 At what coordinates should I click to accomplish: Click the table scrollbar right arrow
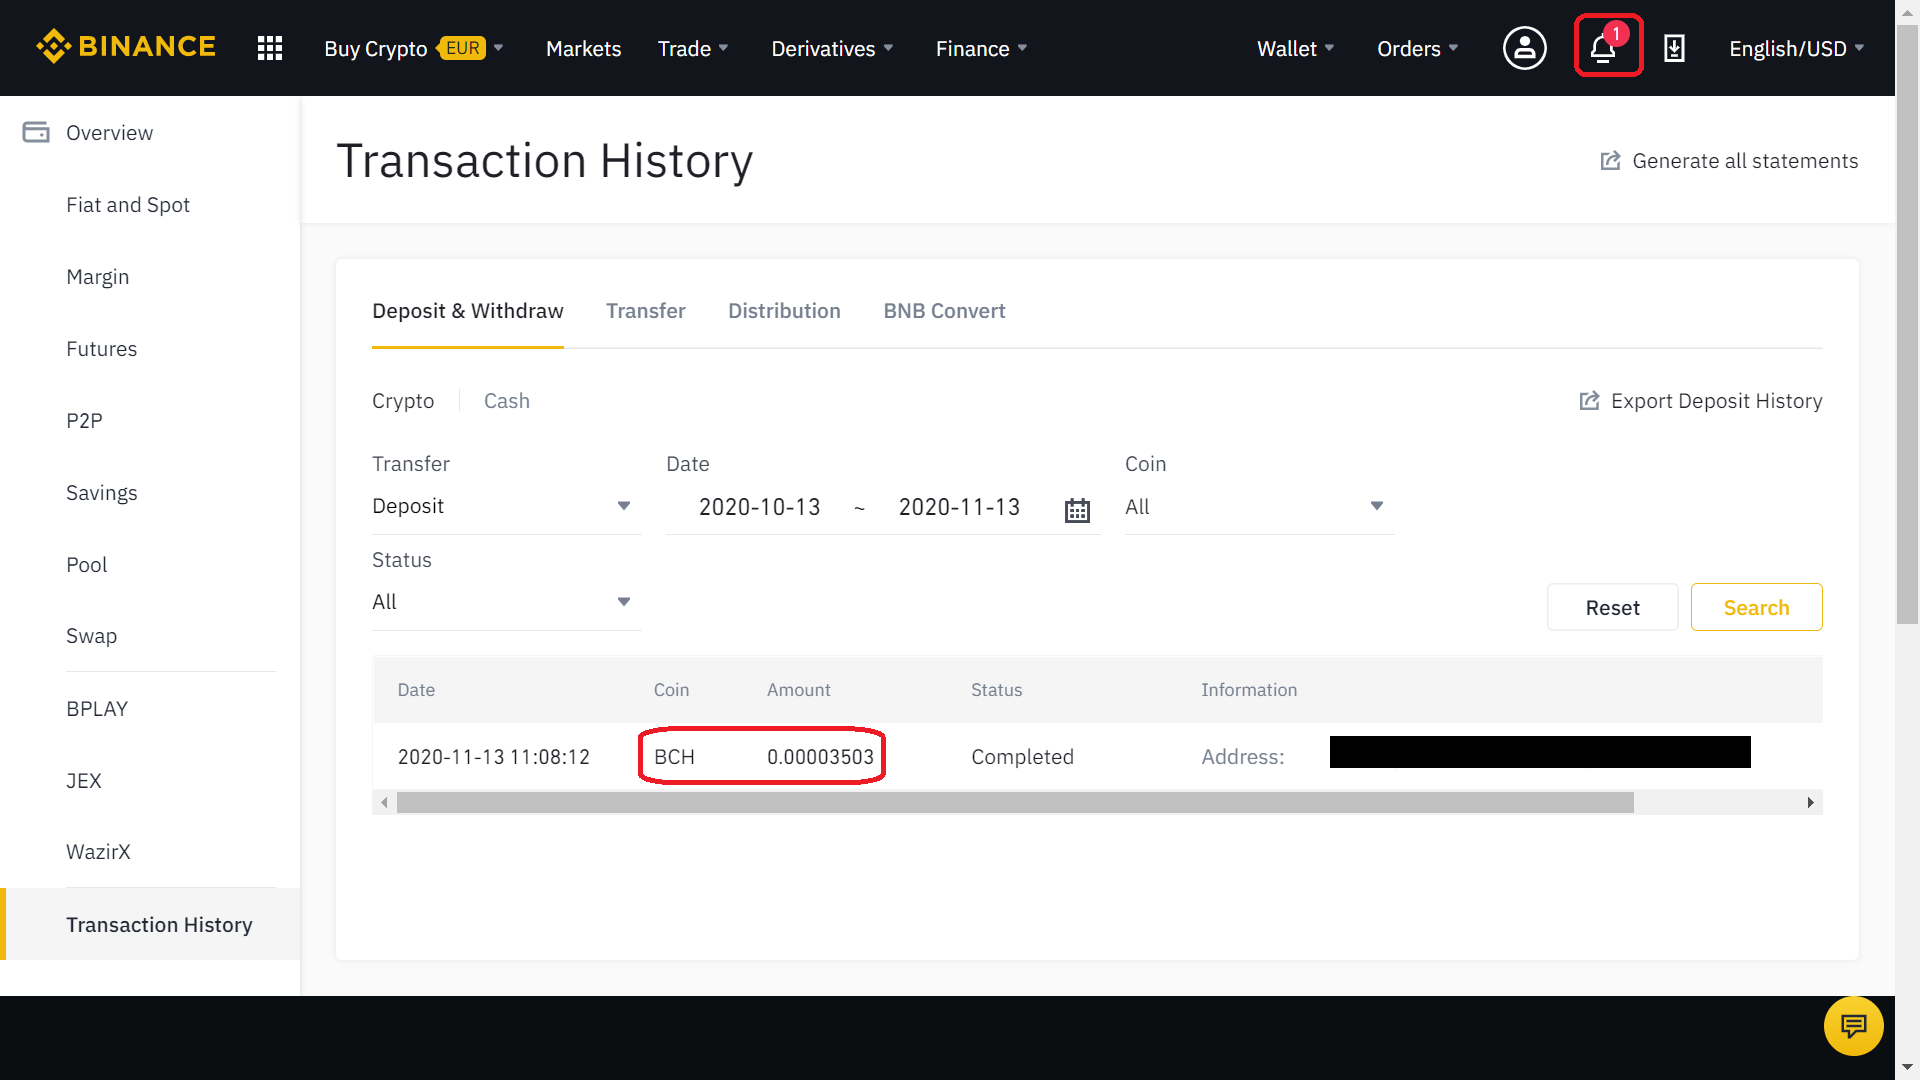1810,803
